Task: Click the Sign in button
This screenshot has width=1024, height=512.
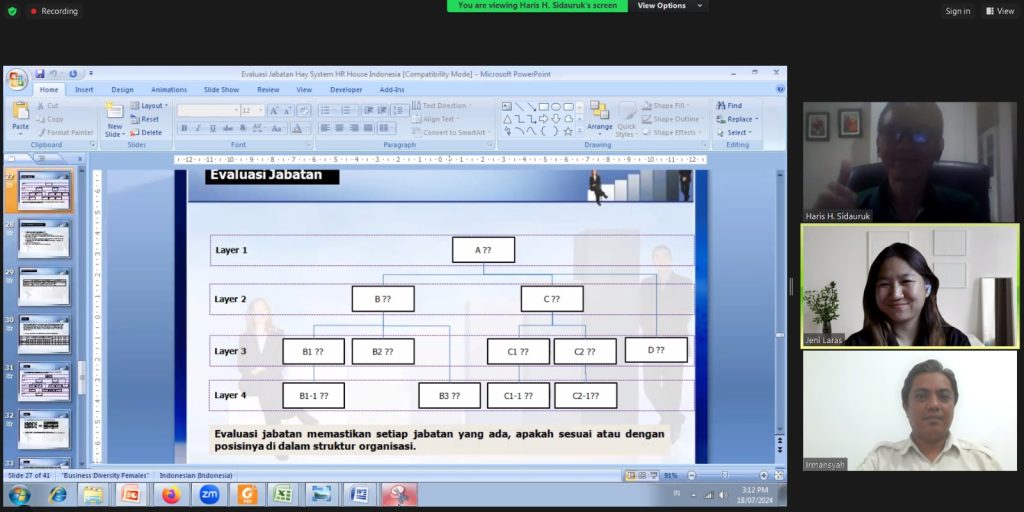Action: (957, 11)
